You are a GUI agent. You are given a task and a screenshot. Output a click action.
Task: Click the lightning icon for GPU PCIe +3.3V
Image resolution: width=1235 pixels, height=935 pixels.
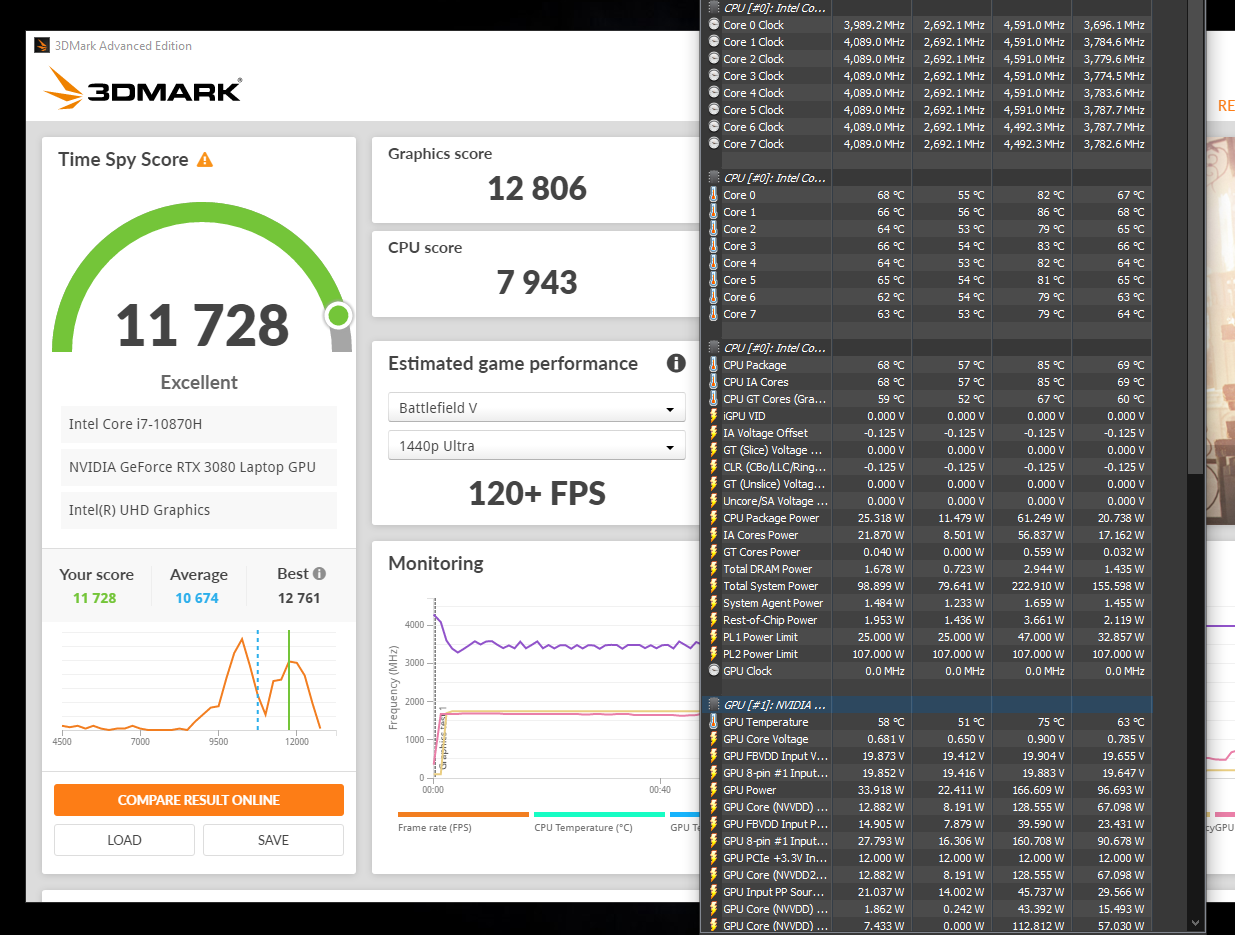pos(713,858)
